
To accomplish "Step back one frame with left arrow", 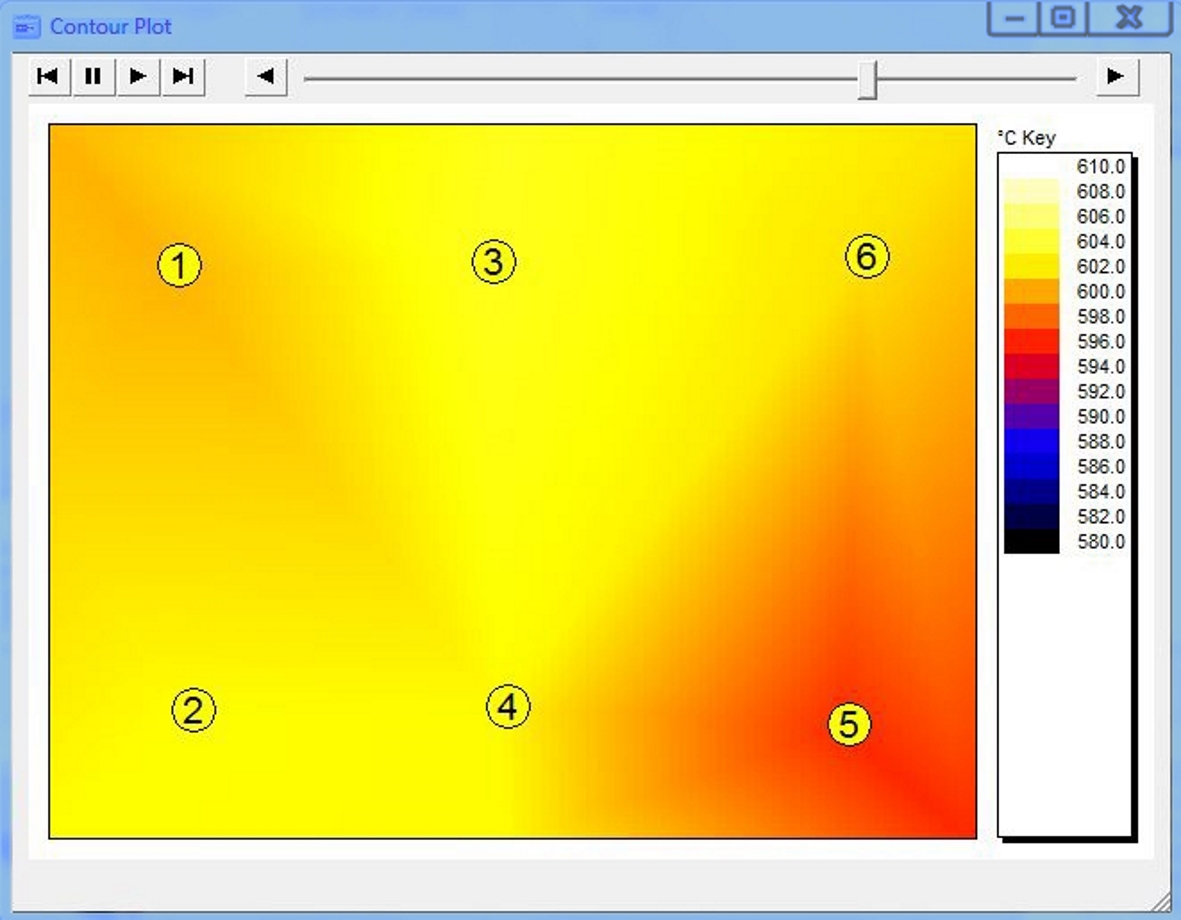I will point(264,76).
